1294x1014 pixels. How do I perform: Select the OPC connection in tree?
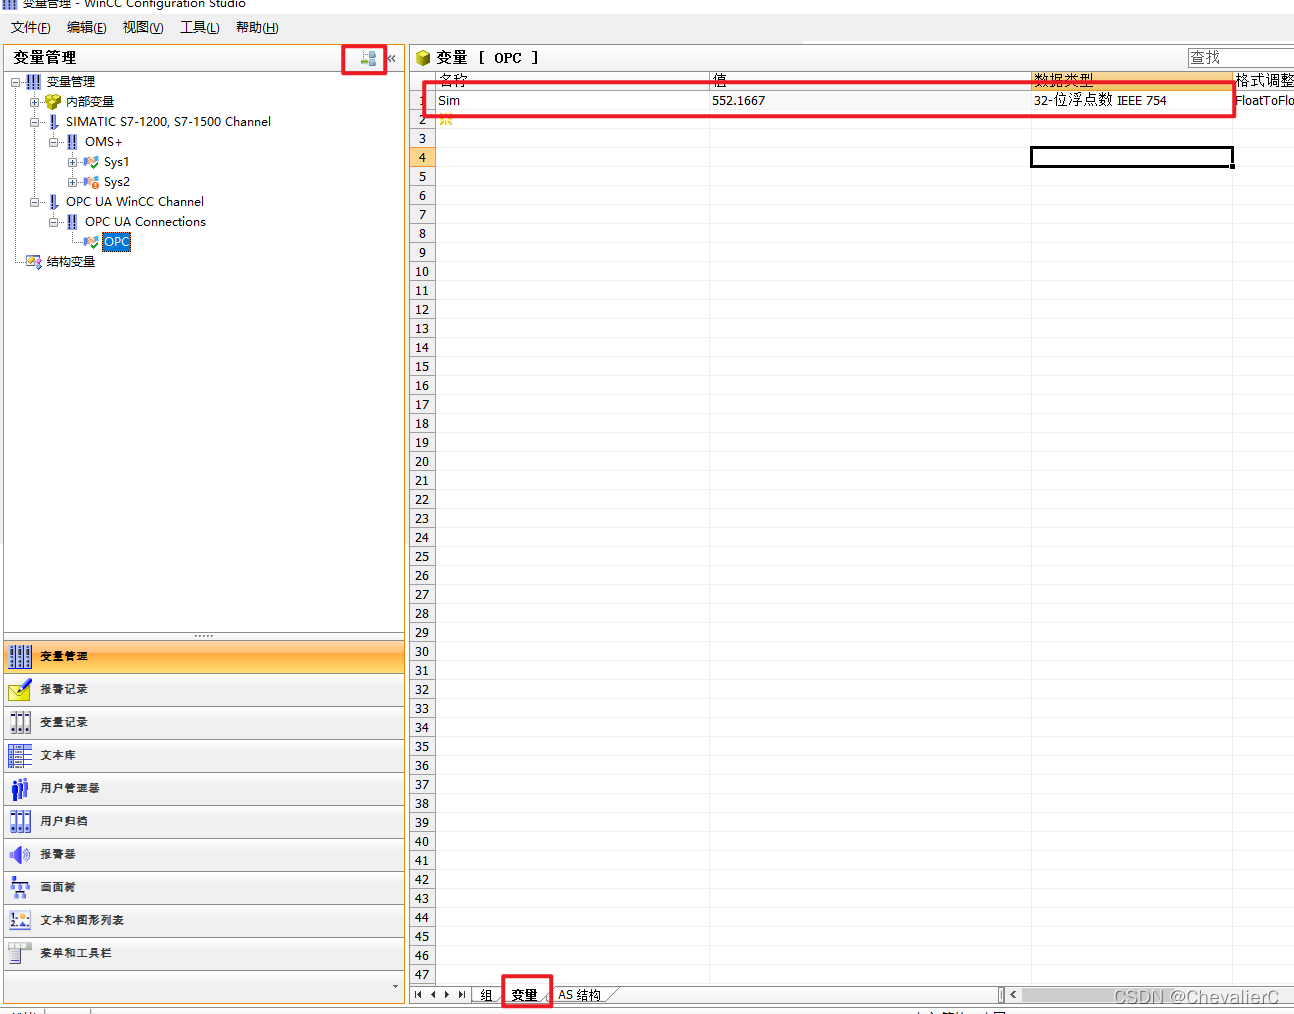tap(117, 242)
